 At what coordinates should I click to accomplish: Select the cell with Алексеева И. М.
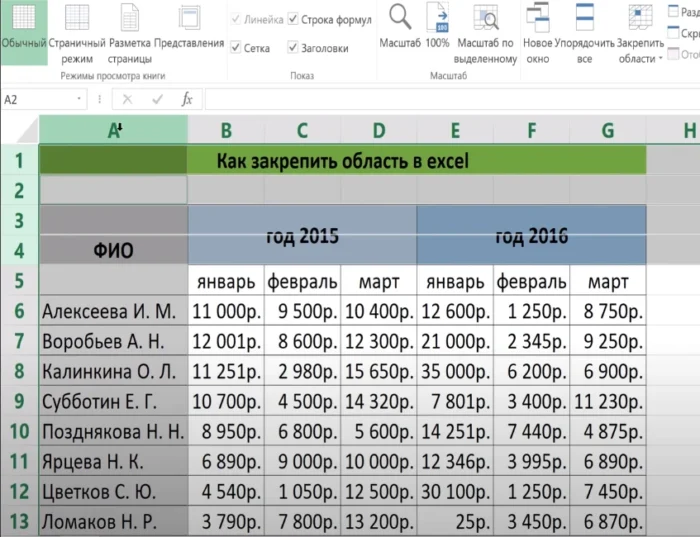coord(113,311)
